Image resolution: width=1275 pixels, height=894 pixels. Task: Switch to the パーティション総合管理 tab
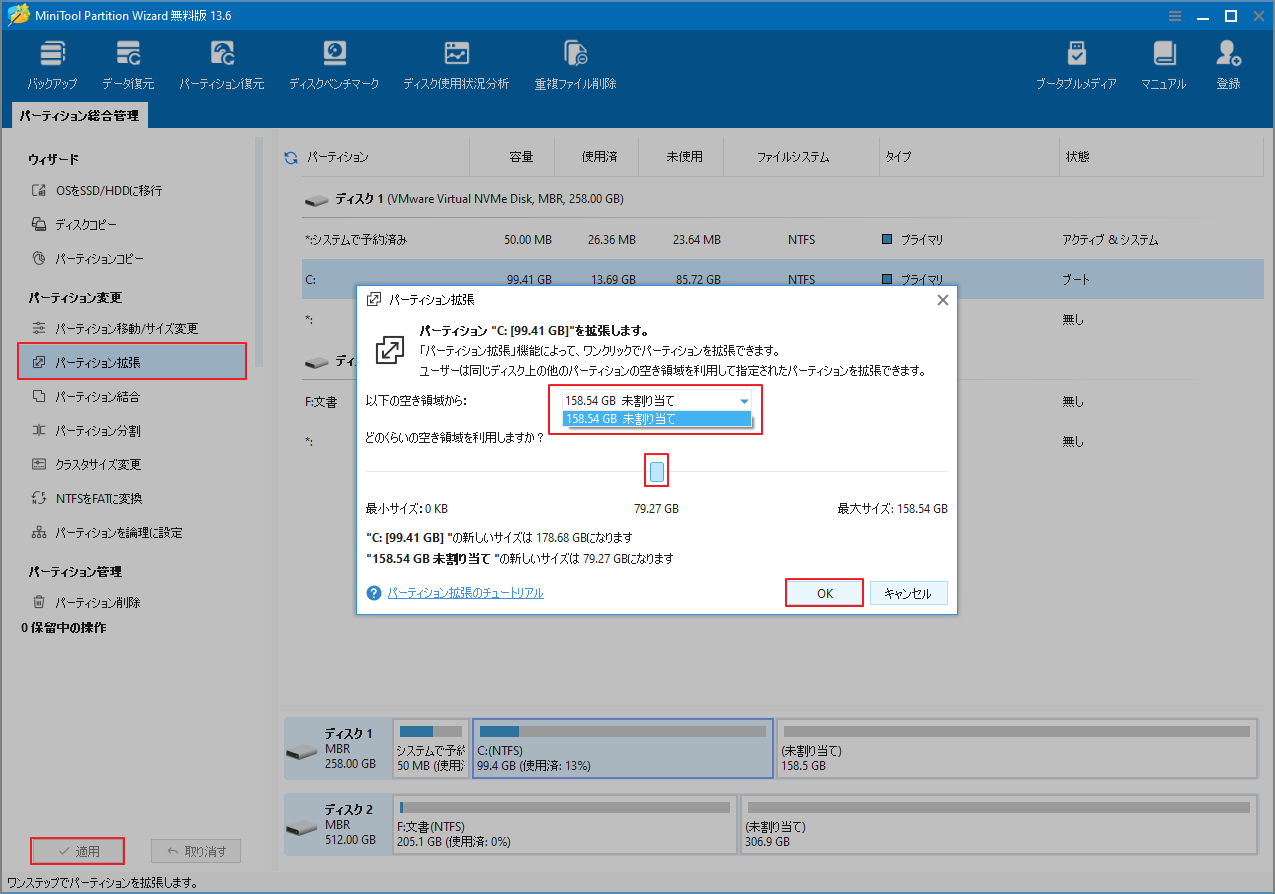tap(80, 116)
